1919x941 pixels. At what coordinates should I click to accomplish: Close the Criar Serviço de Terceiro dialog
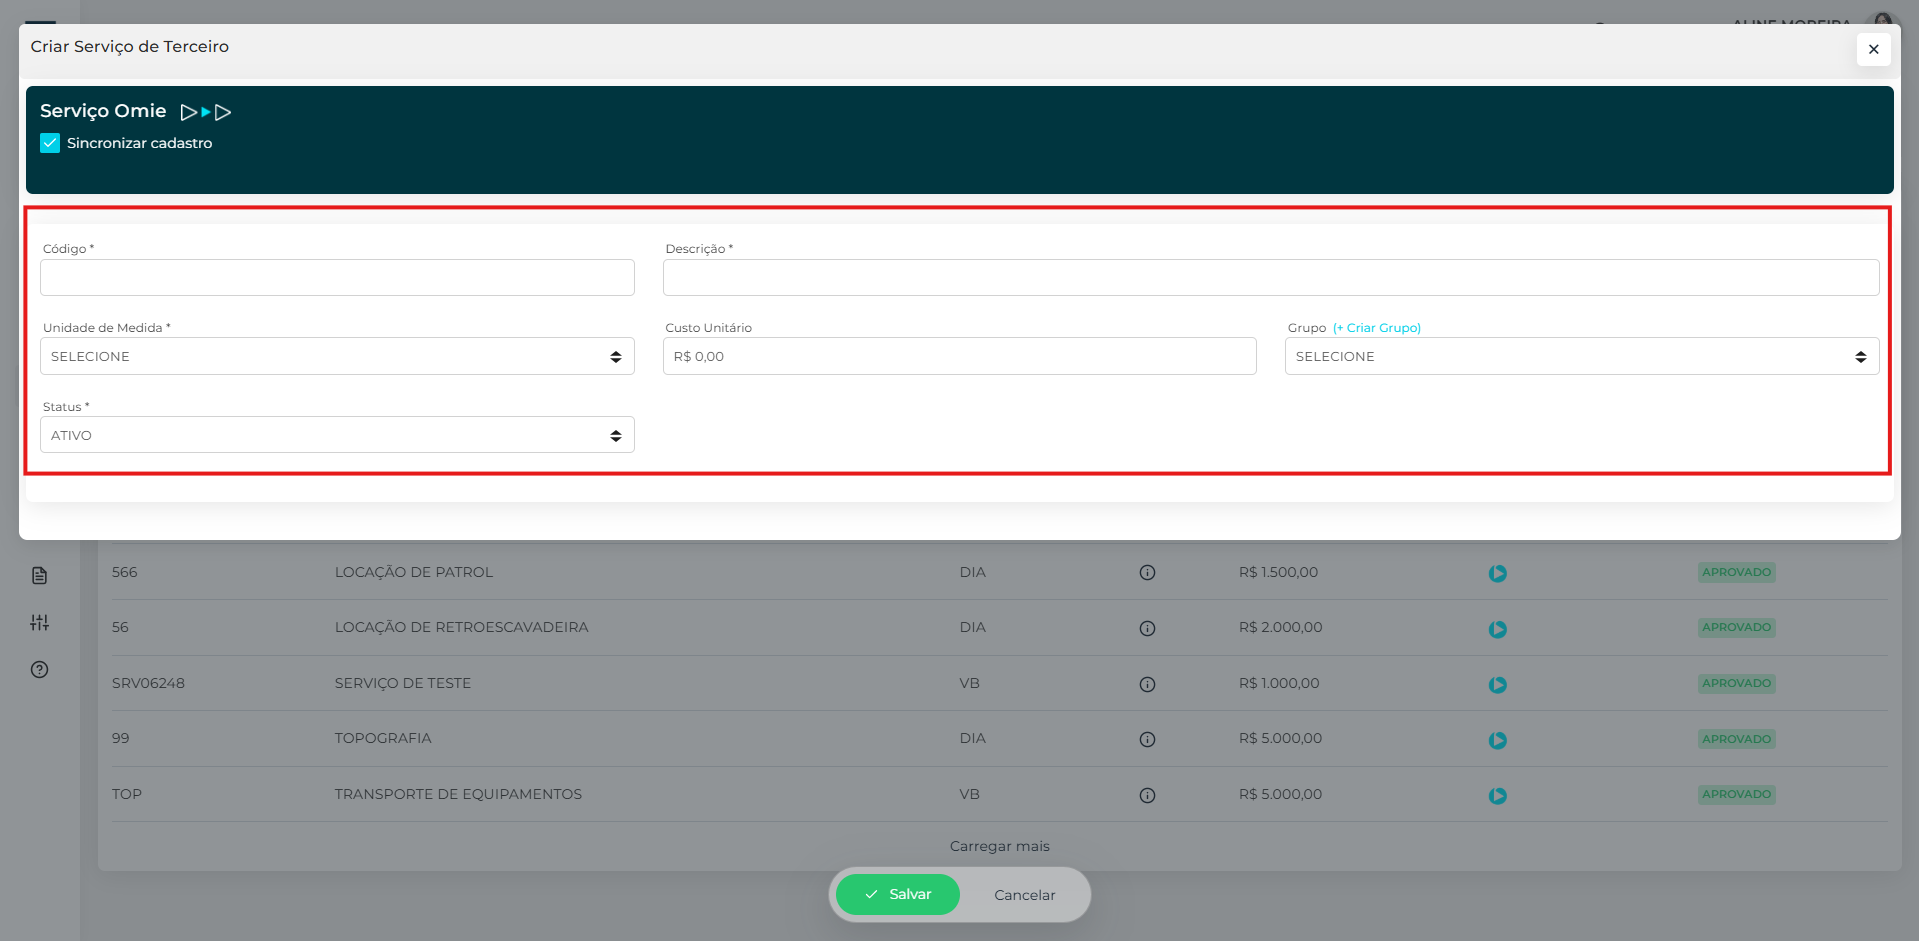pyautogui.click(x=1873, y=49)
